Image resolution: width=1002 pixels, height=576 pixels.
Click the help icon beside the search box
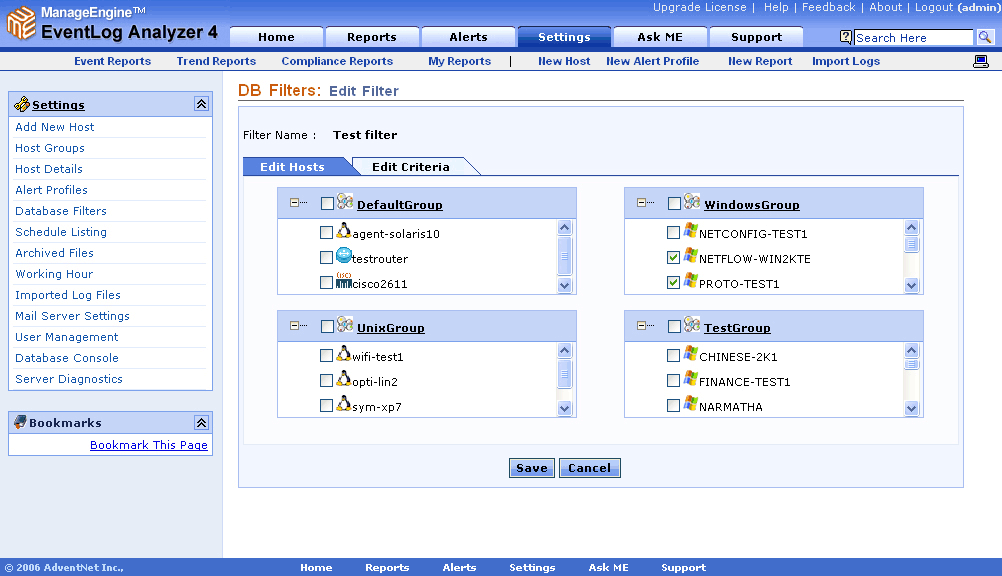coord(845,37)
